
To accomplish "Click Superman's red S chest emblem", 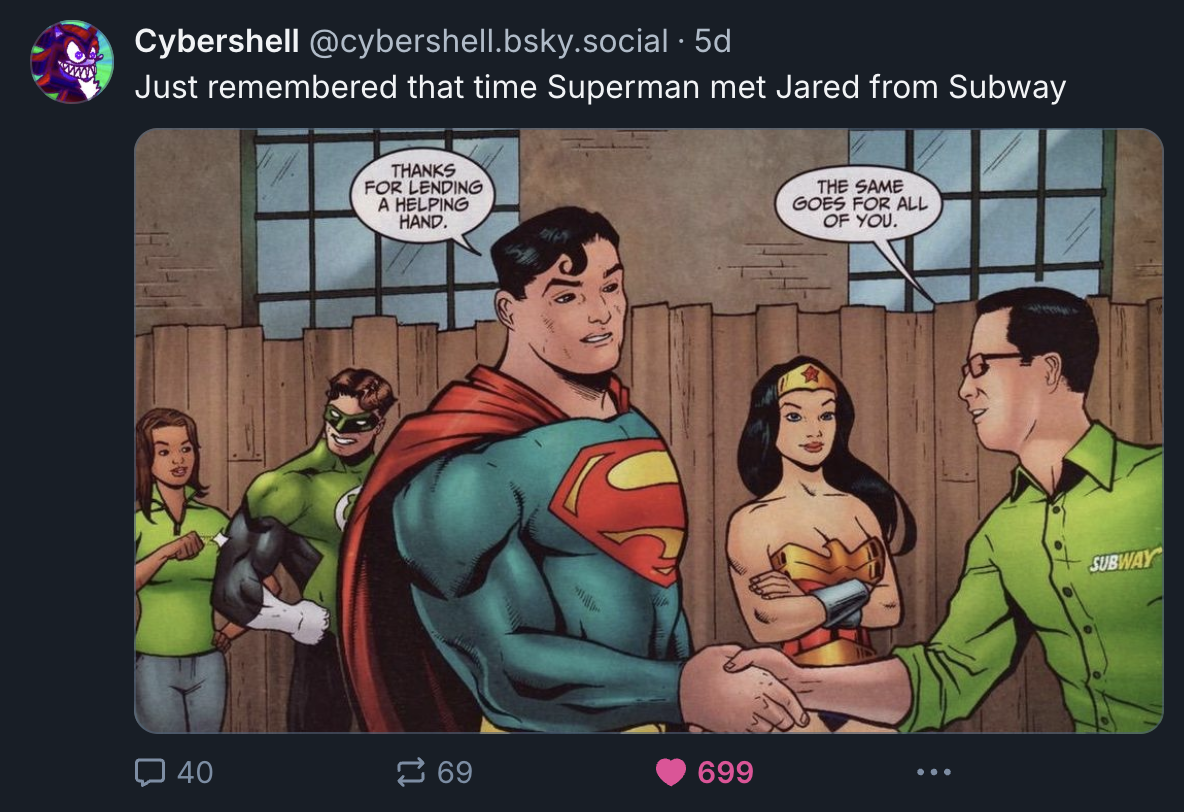I will point(621,506).
